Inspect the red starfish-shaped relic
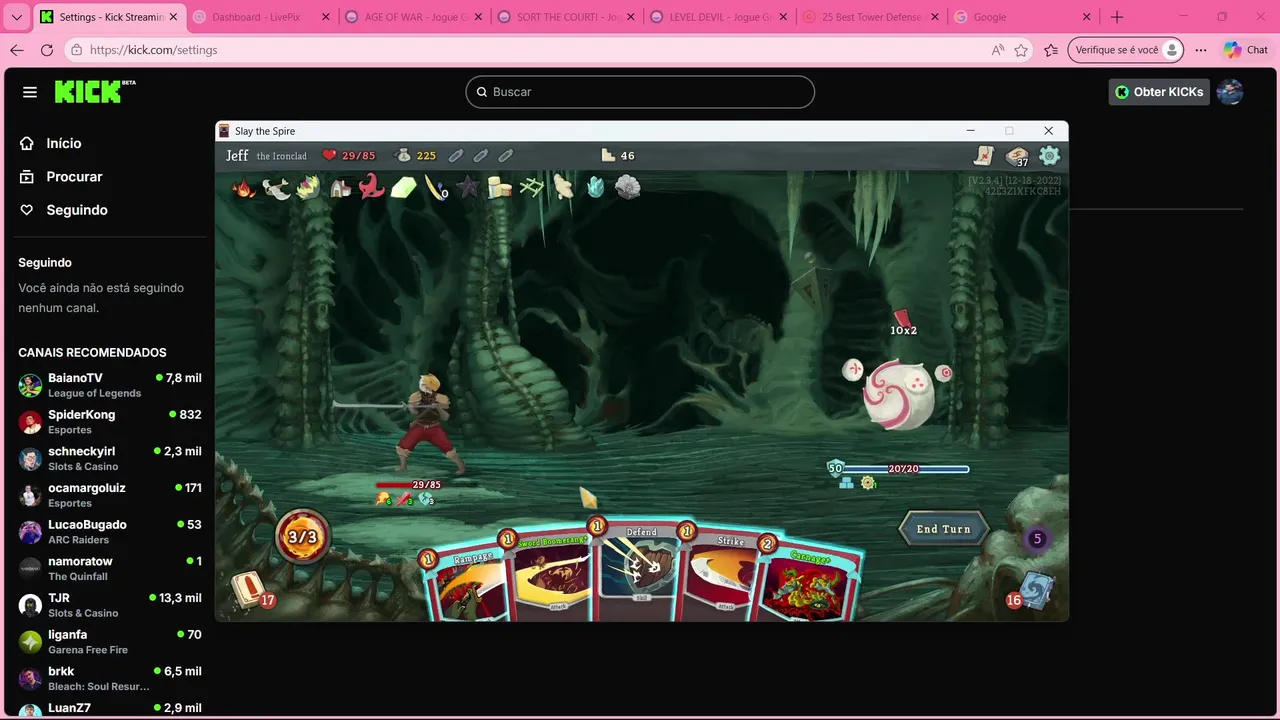The height and width of the screenshot is (720, 1280). [x=372, y=187]
